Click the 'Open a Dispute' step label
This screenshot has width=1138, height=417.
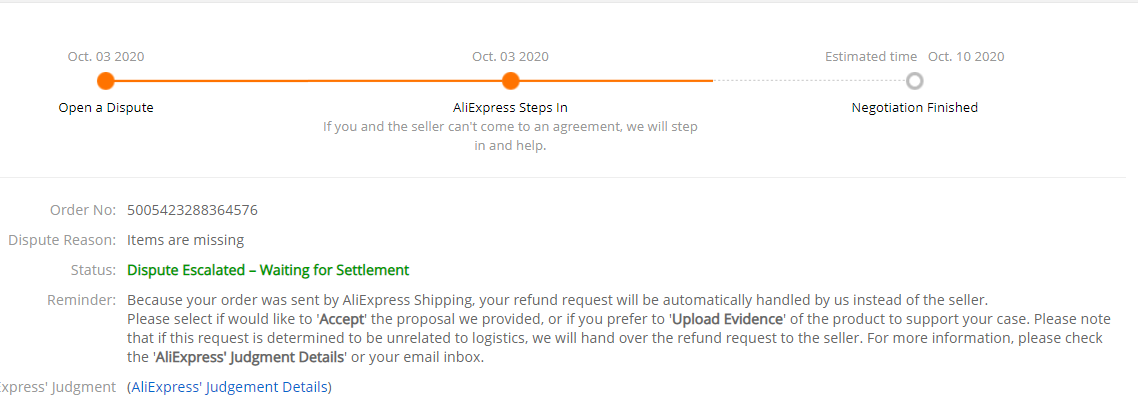coord(106,107)
